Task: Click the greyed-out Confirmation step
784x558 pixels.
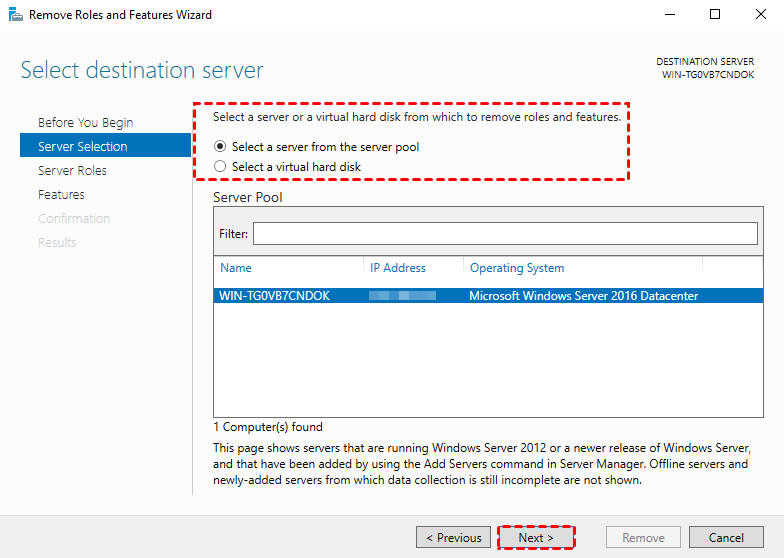Action: [74, 218]
